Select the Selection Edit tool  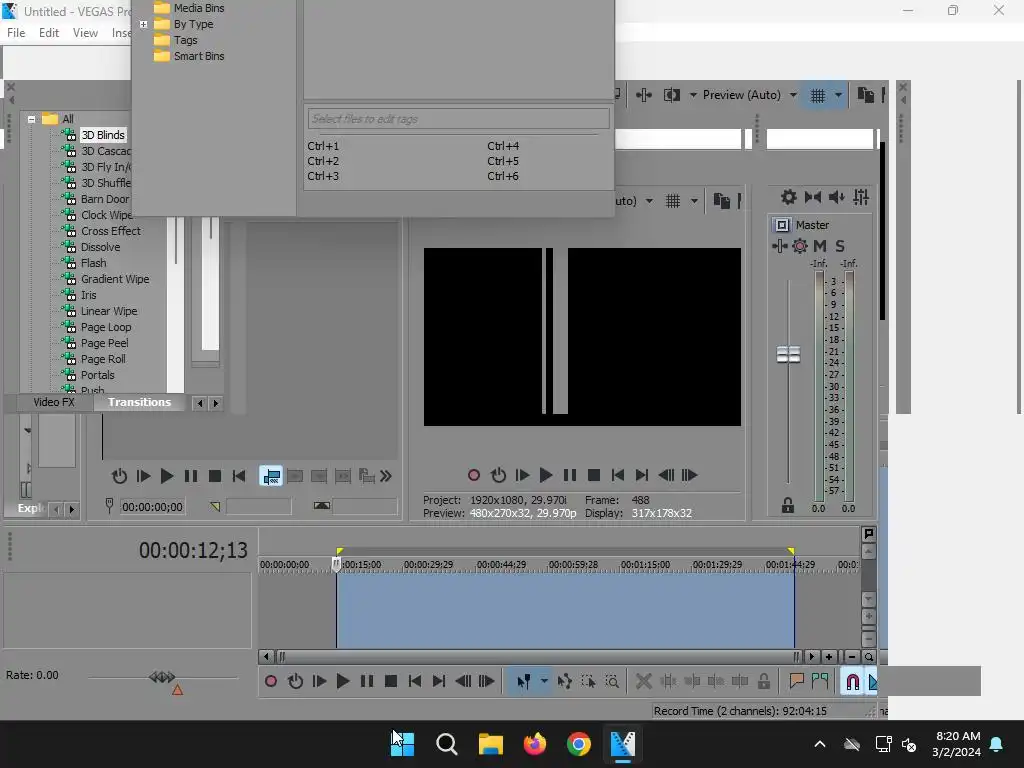click(588, 681)
